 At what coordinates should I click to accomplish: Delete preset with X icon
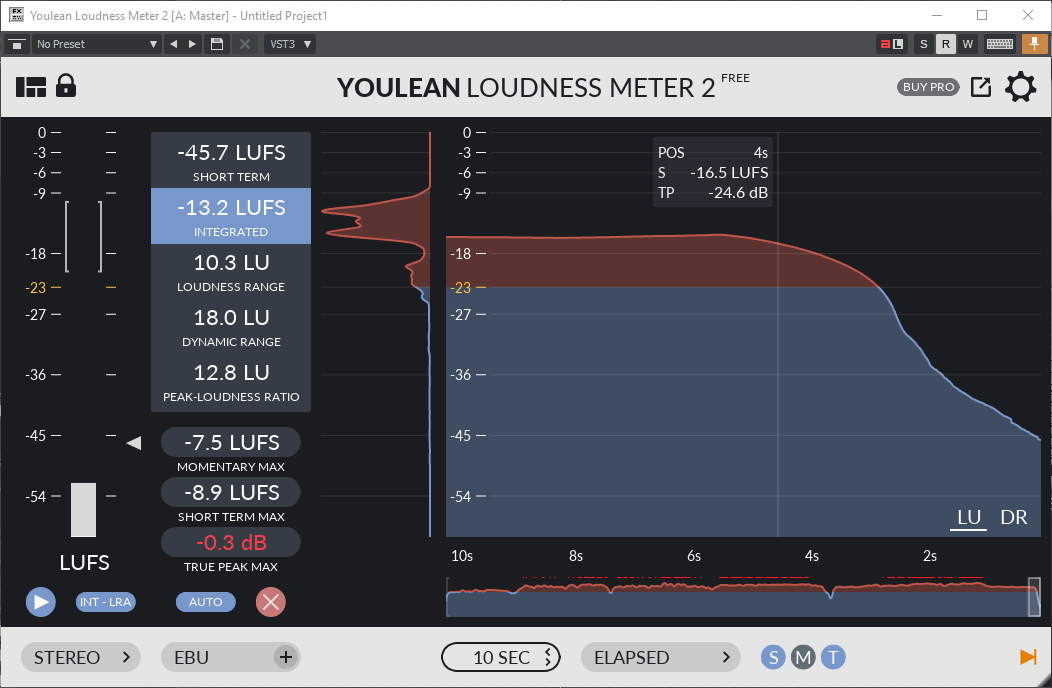(245, 44)
